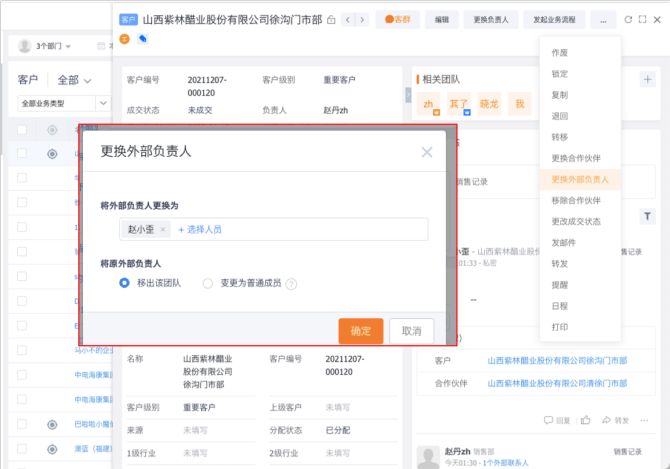Click the 选择人员 link
The image size is (670, 469).
(200, 229)
